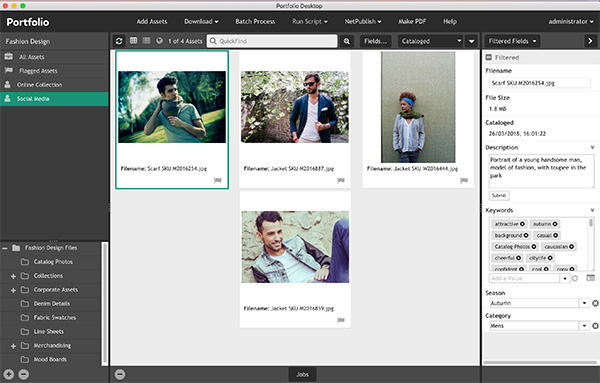Screen dimensions: 600x383
Task: Open the Download menu
Action: point(201,21)
